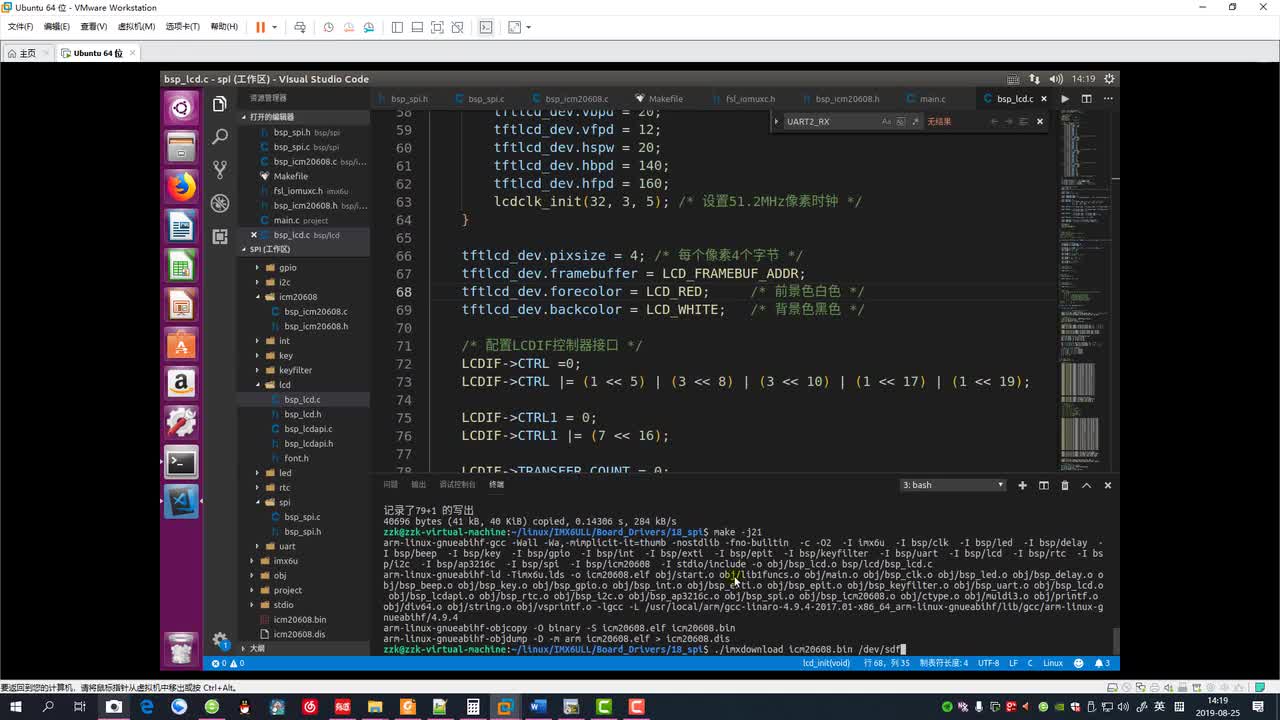Open notifications bell in status bar
Viewport: 1280px width, 720px height.
pyautogui.click(x=1101, y=663)
